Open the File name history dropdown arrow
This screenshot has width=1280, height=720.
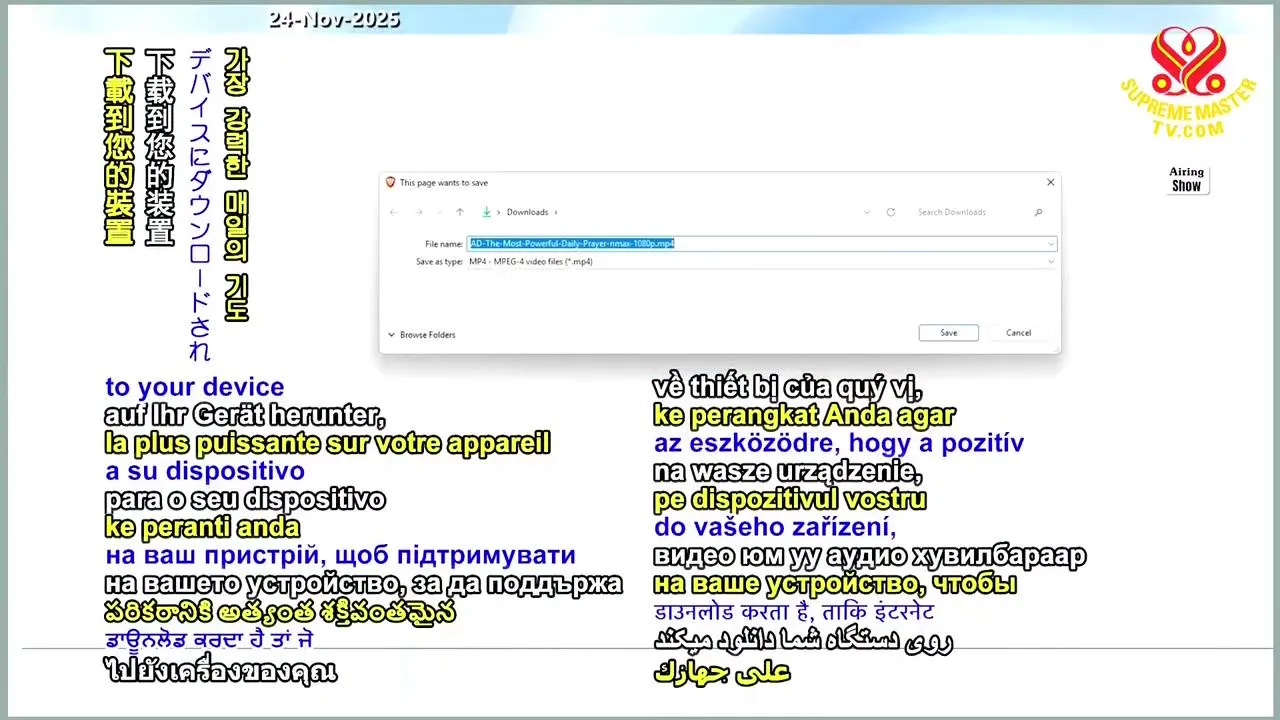click(x=1051, y=244)
